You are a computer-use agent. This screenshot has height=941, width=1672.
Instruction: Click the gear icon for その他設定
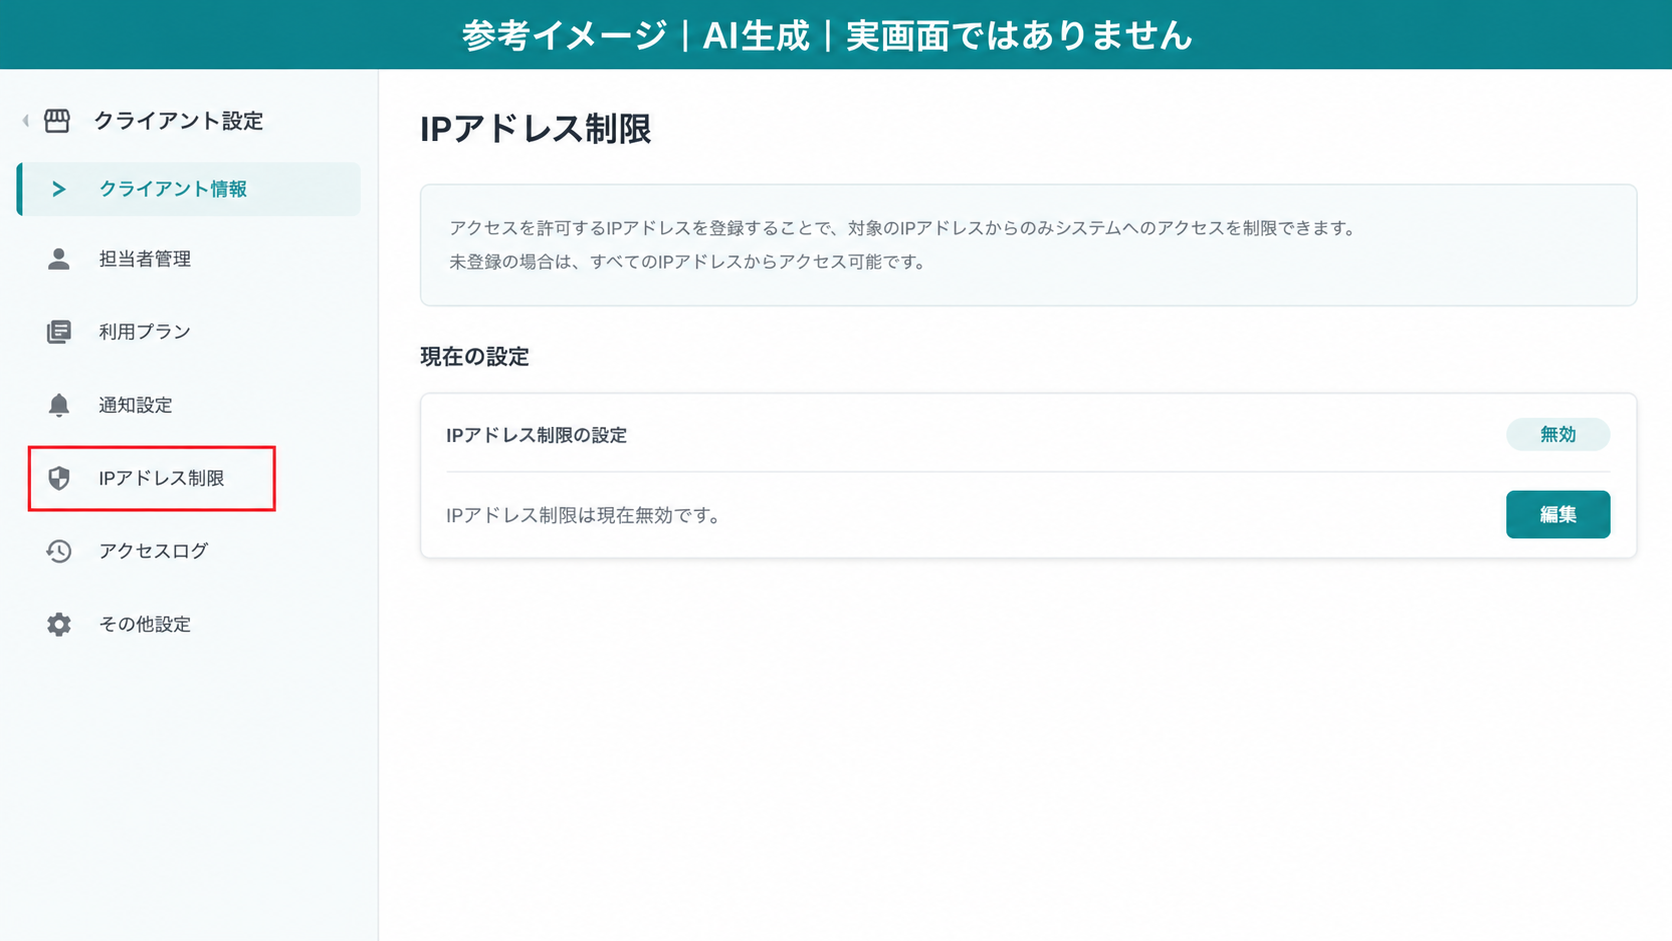[59, 624]
